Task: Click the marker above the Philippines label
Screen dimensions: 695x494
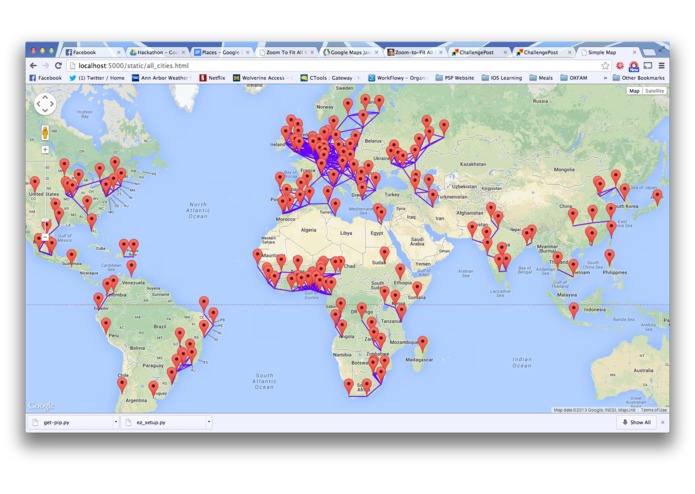Action: coord(609,258)
